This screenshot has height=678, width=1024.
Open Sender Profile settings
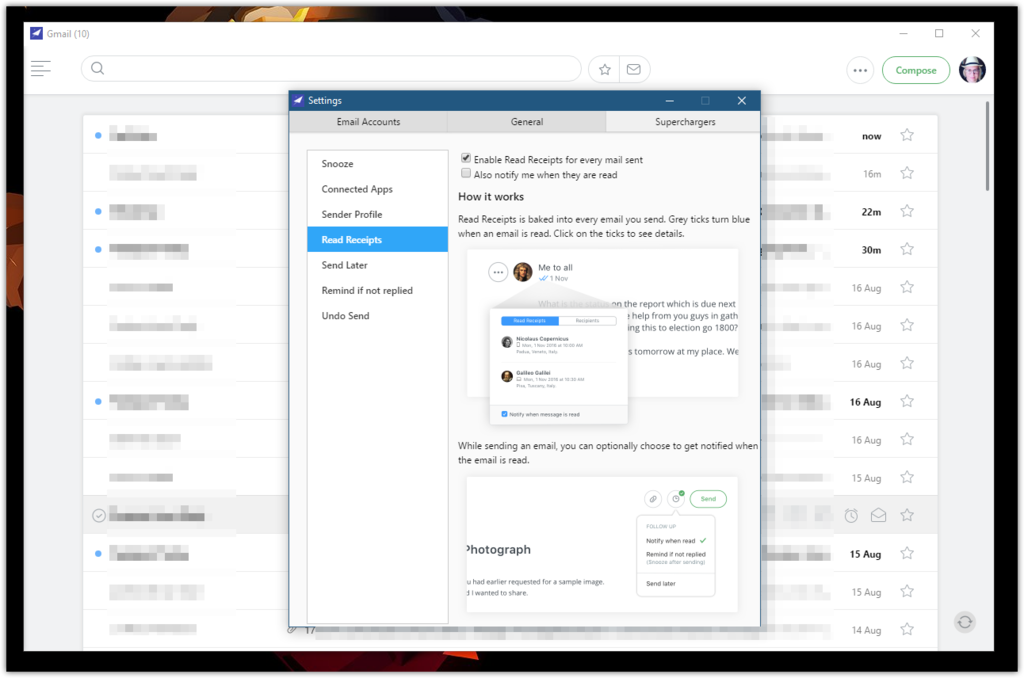[x=377, y=214]
